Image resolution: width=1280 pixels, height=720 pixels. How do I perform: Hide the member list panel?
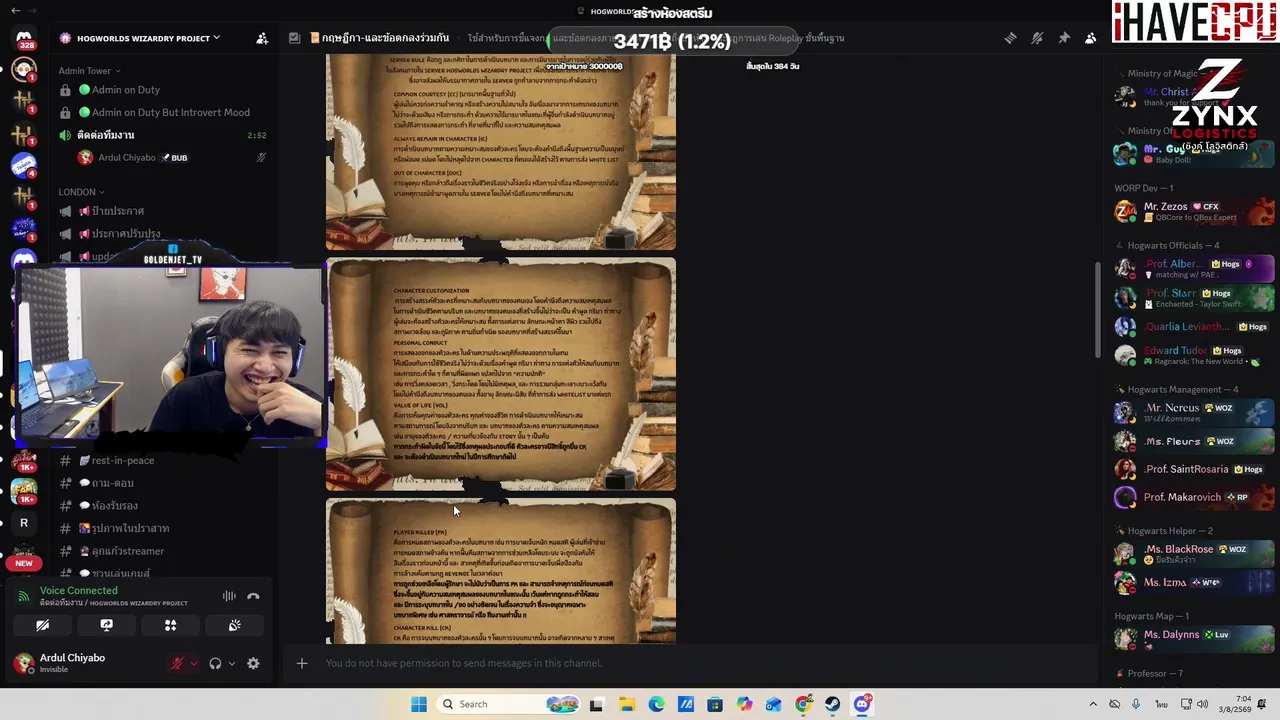(1091, 38)
